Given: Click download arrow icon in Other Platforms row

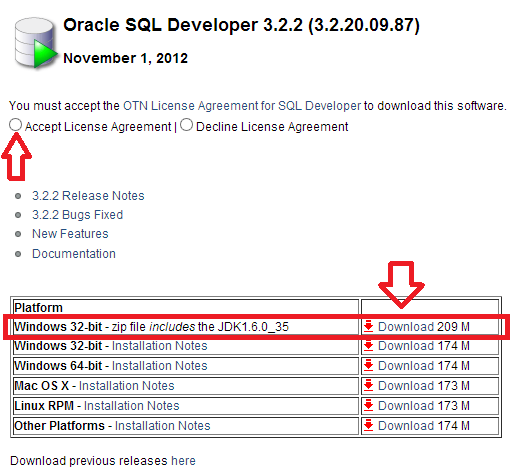Looking at the screenshot, I should point(368,426).
